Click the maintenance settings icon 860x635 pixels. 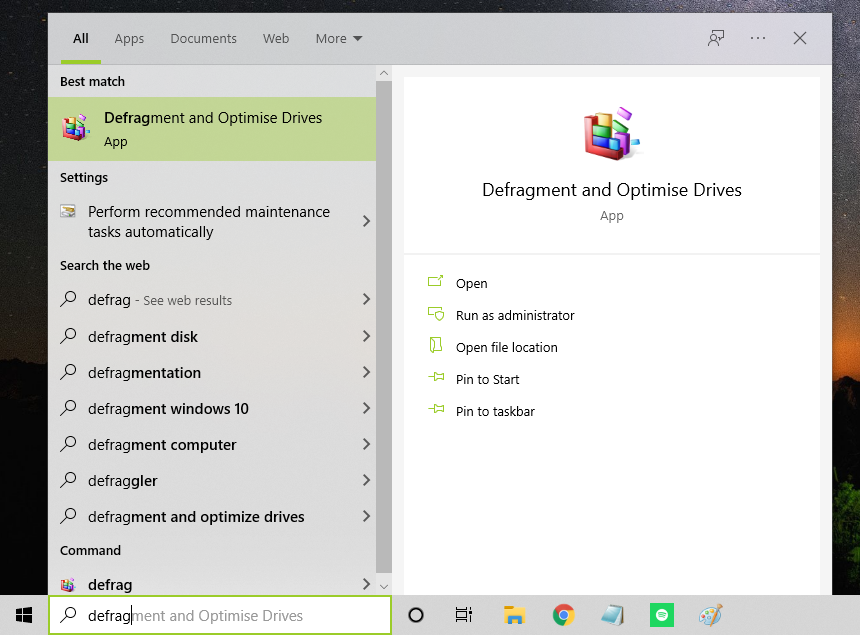68,211
